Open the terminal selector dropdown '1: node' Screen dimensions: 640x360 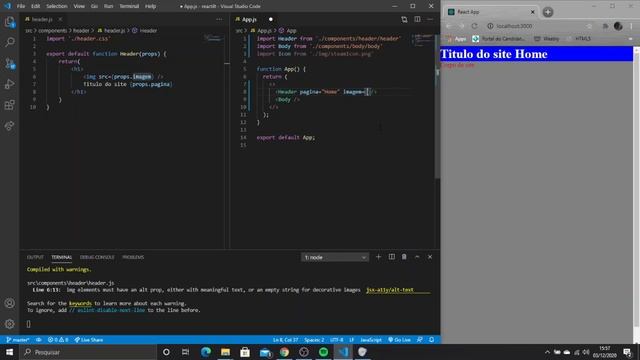point(335,257)
